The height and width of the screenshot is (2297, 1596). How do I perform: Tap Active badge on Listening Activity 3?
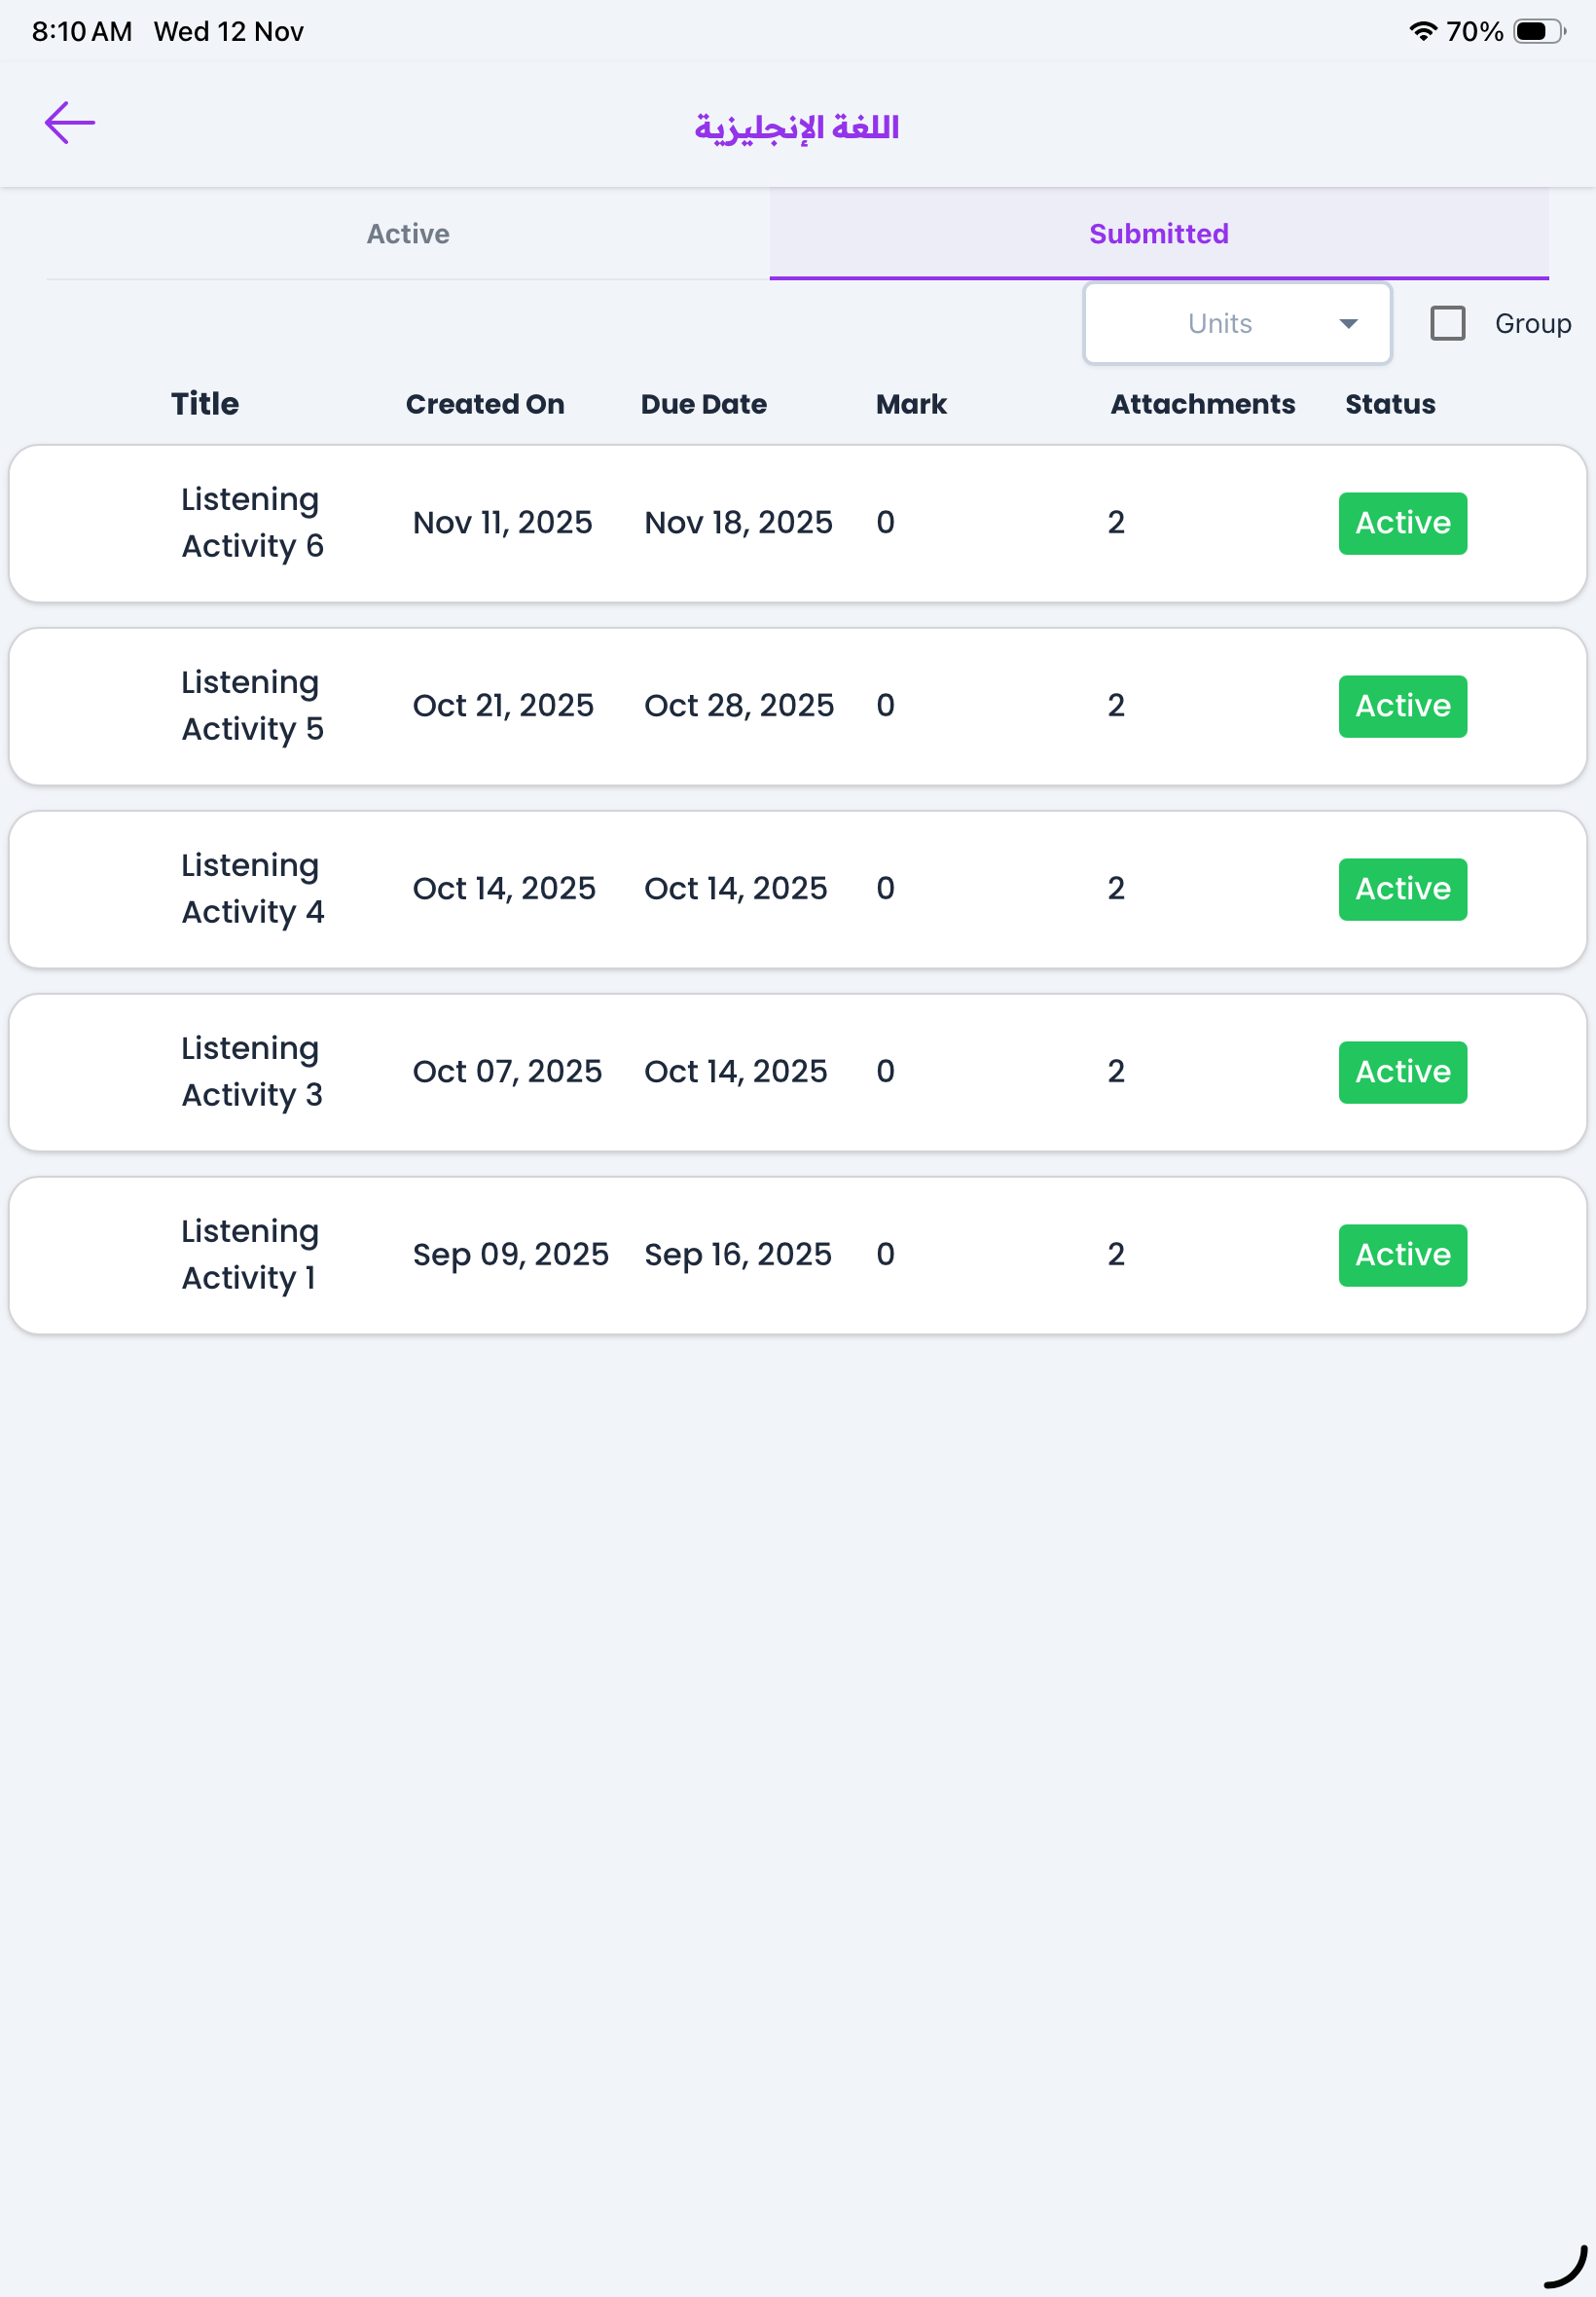[x=1402, y=1072]
